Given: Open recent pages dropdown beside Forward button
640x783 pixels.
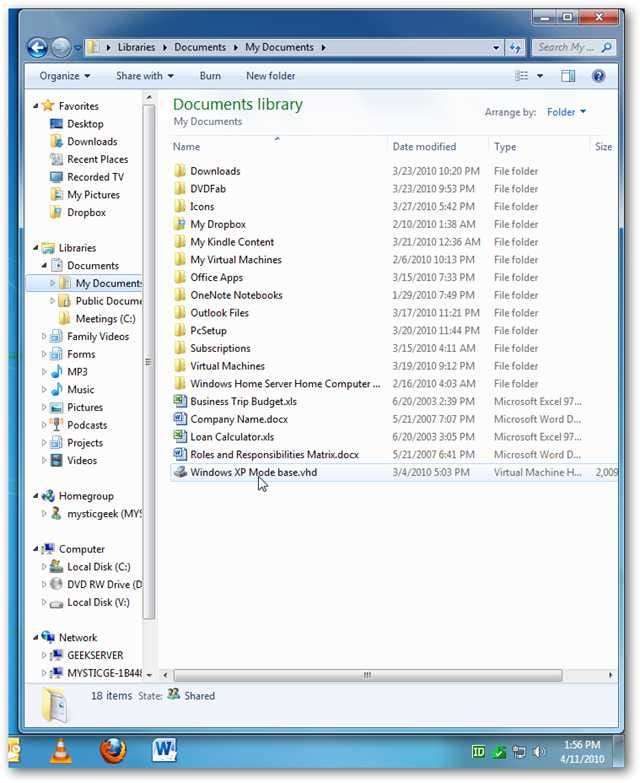Looking at the screenshot, I should click(x=77, y=48).
